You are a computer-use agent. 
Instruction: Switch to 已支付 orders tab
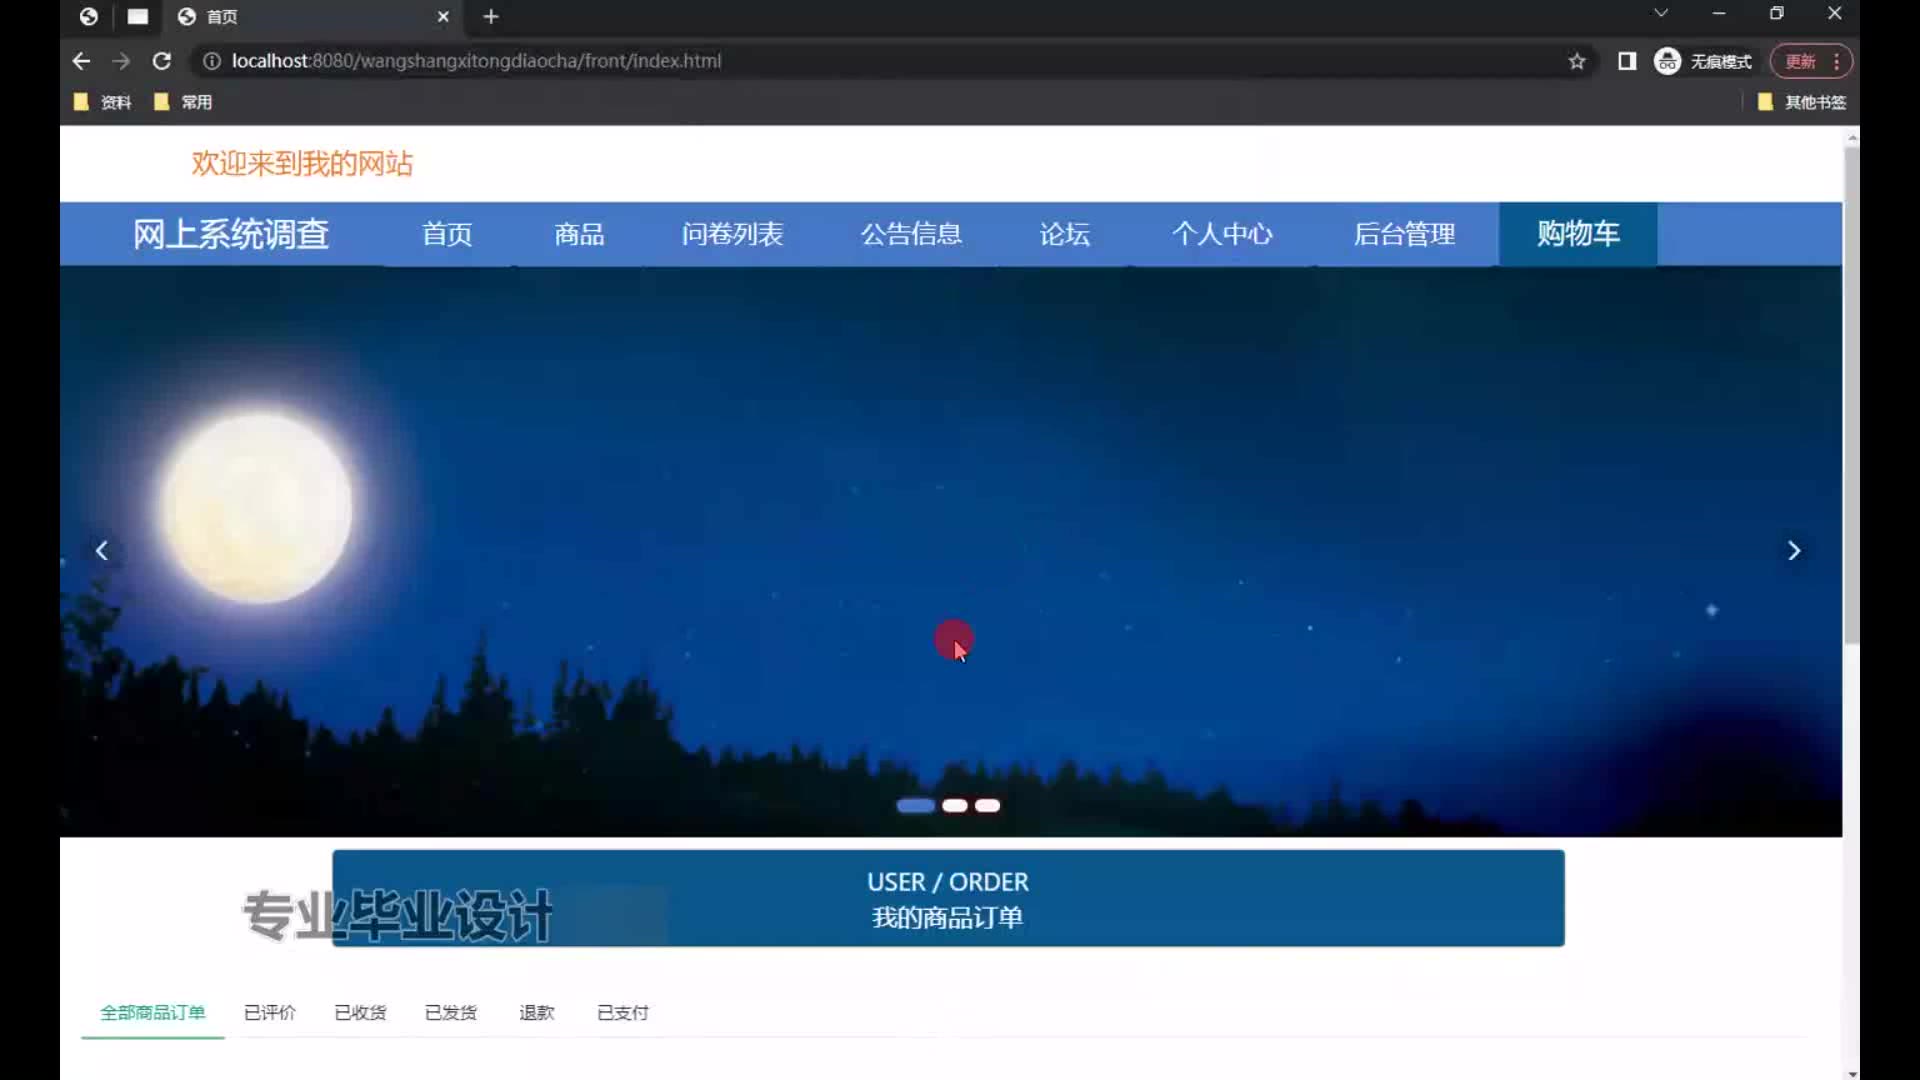[623, 1013]
